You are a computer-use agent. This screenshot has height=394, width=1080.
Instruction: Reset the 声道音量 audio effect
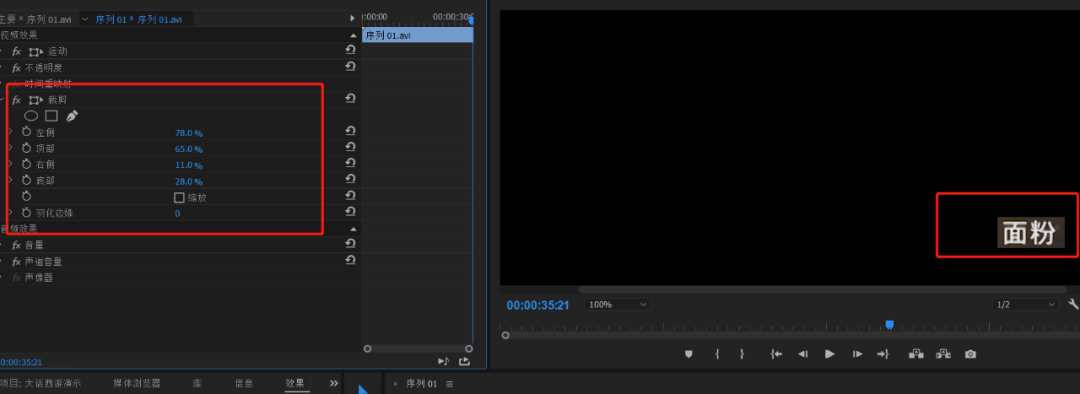pyautogui.click(x=350, y=260)
